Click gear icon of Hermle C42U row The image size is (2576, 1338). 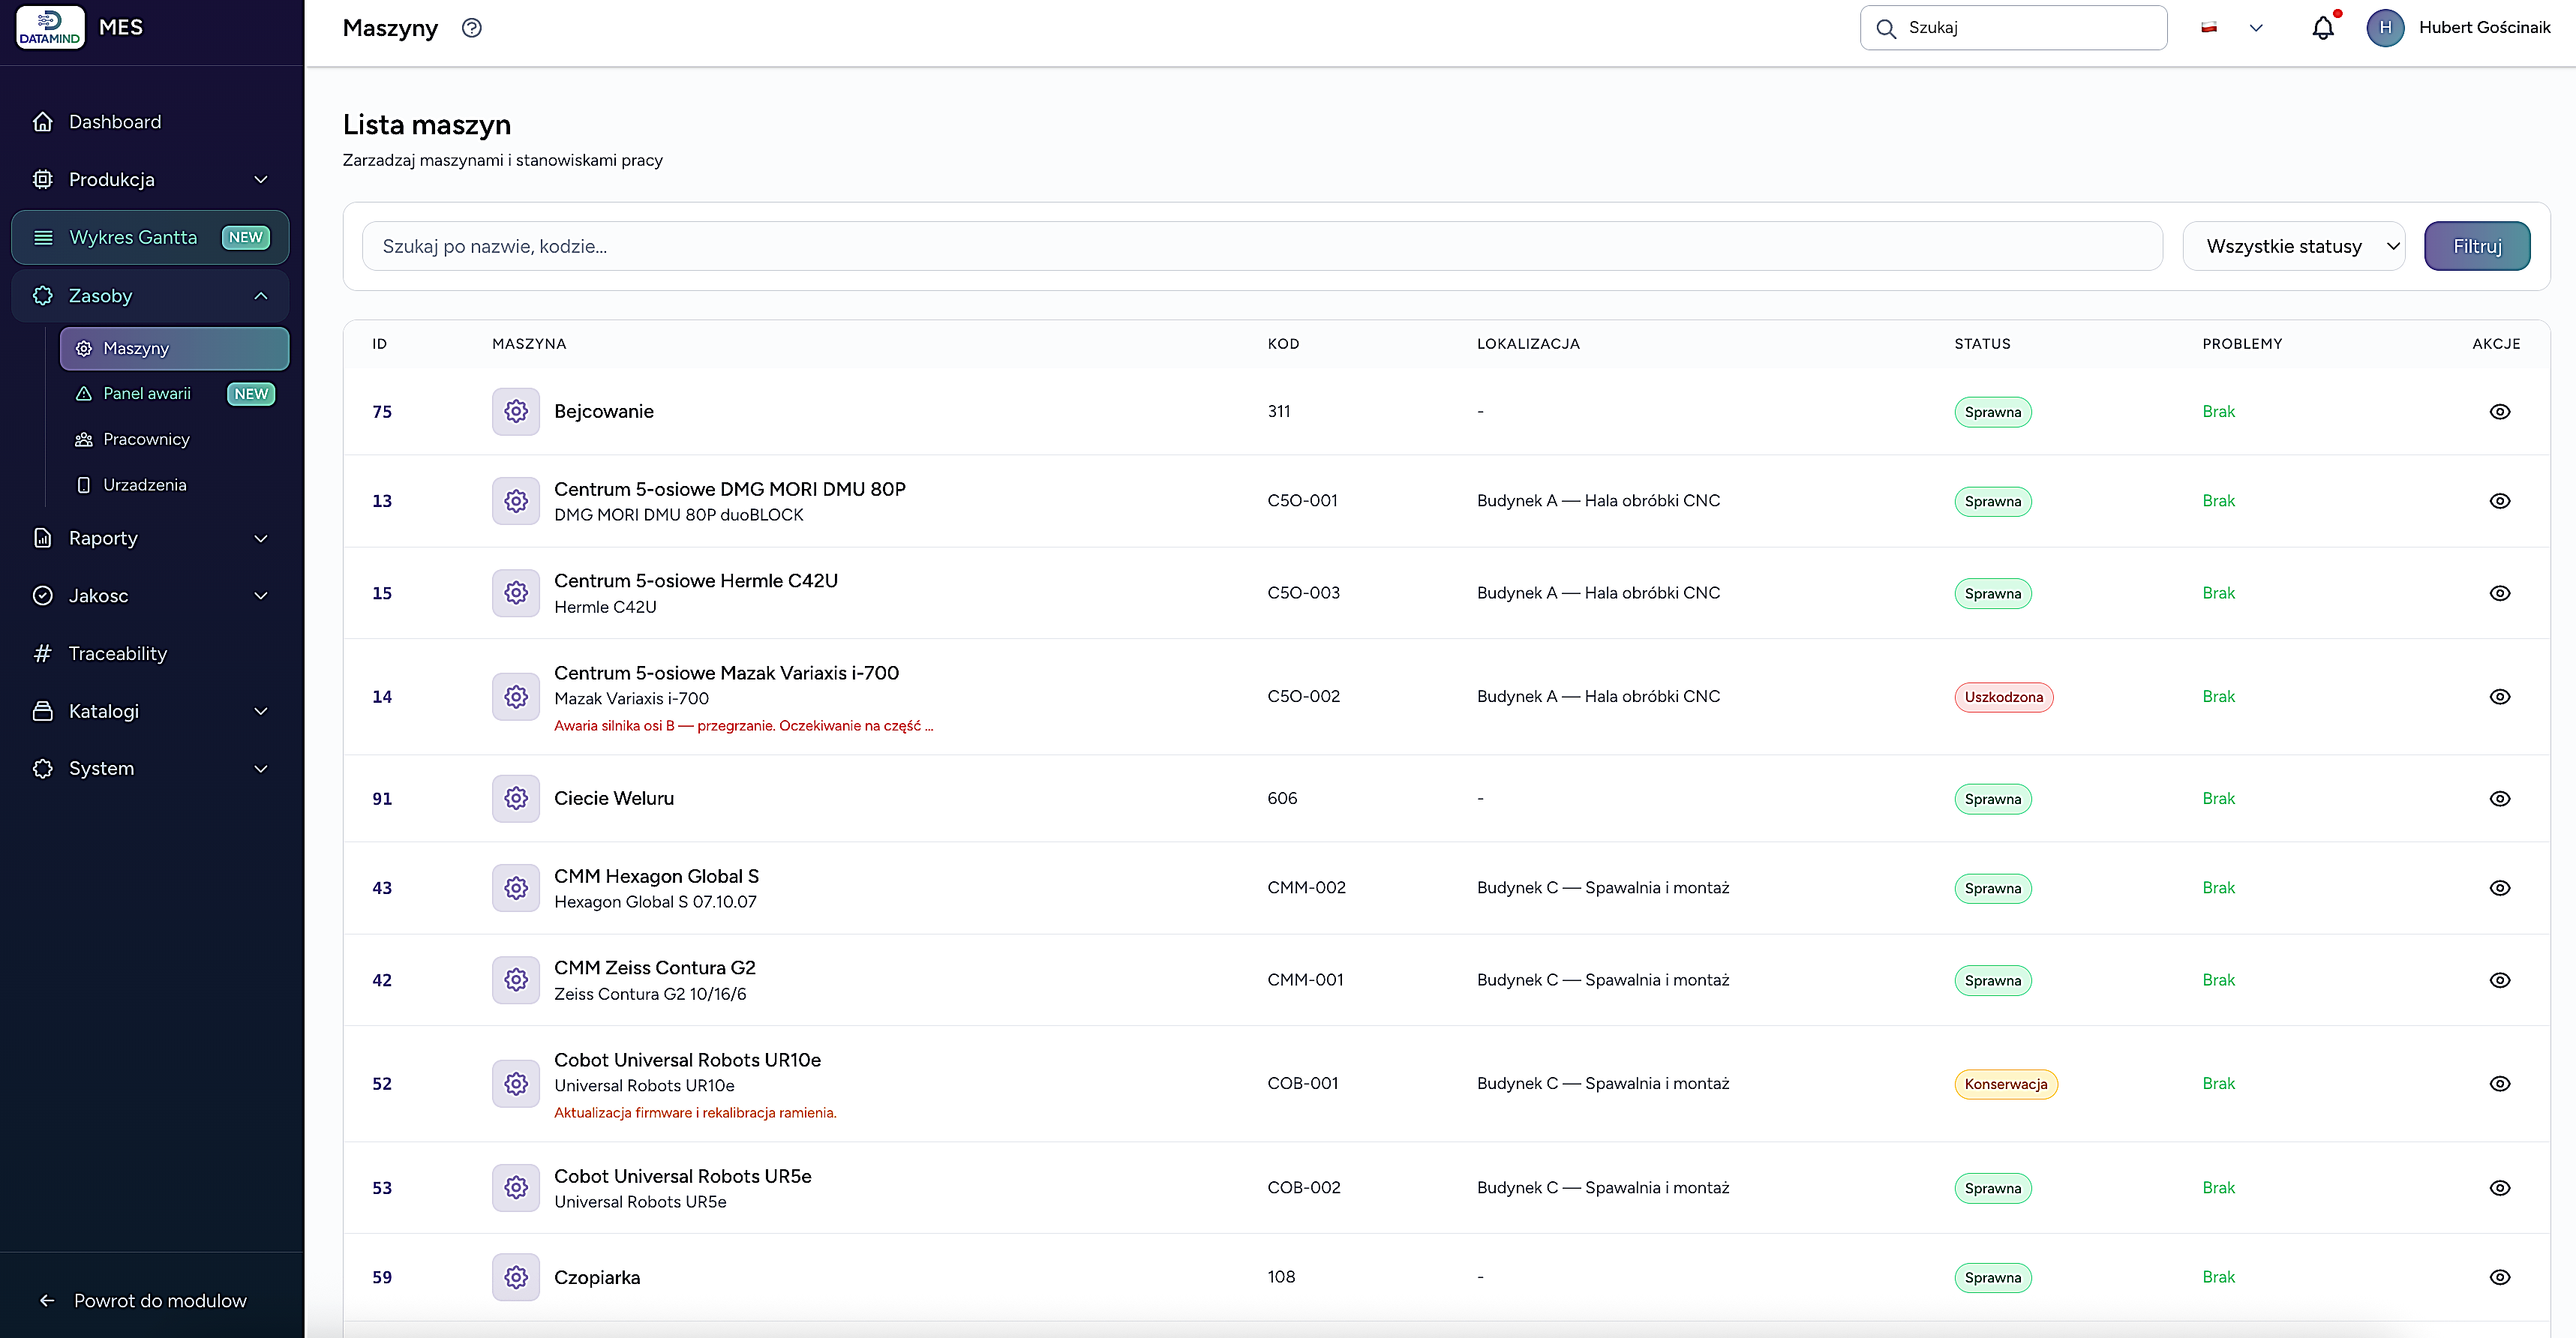click(516, 593)
